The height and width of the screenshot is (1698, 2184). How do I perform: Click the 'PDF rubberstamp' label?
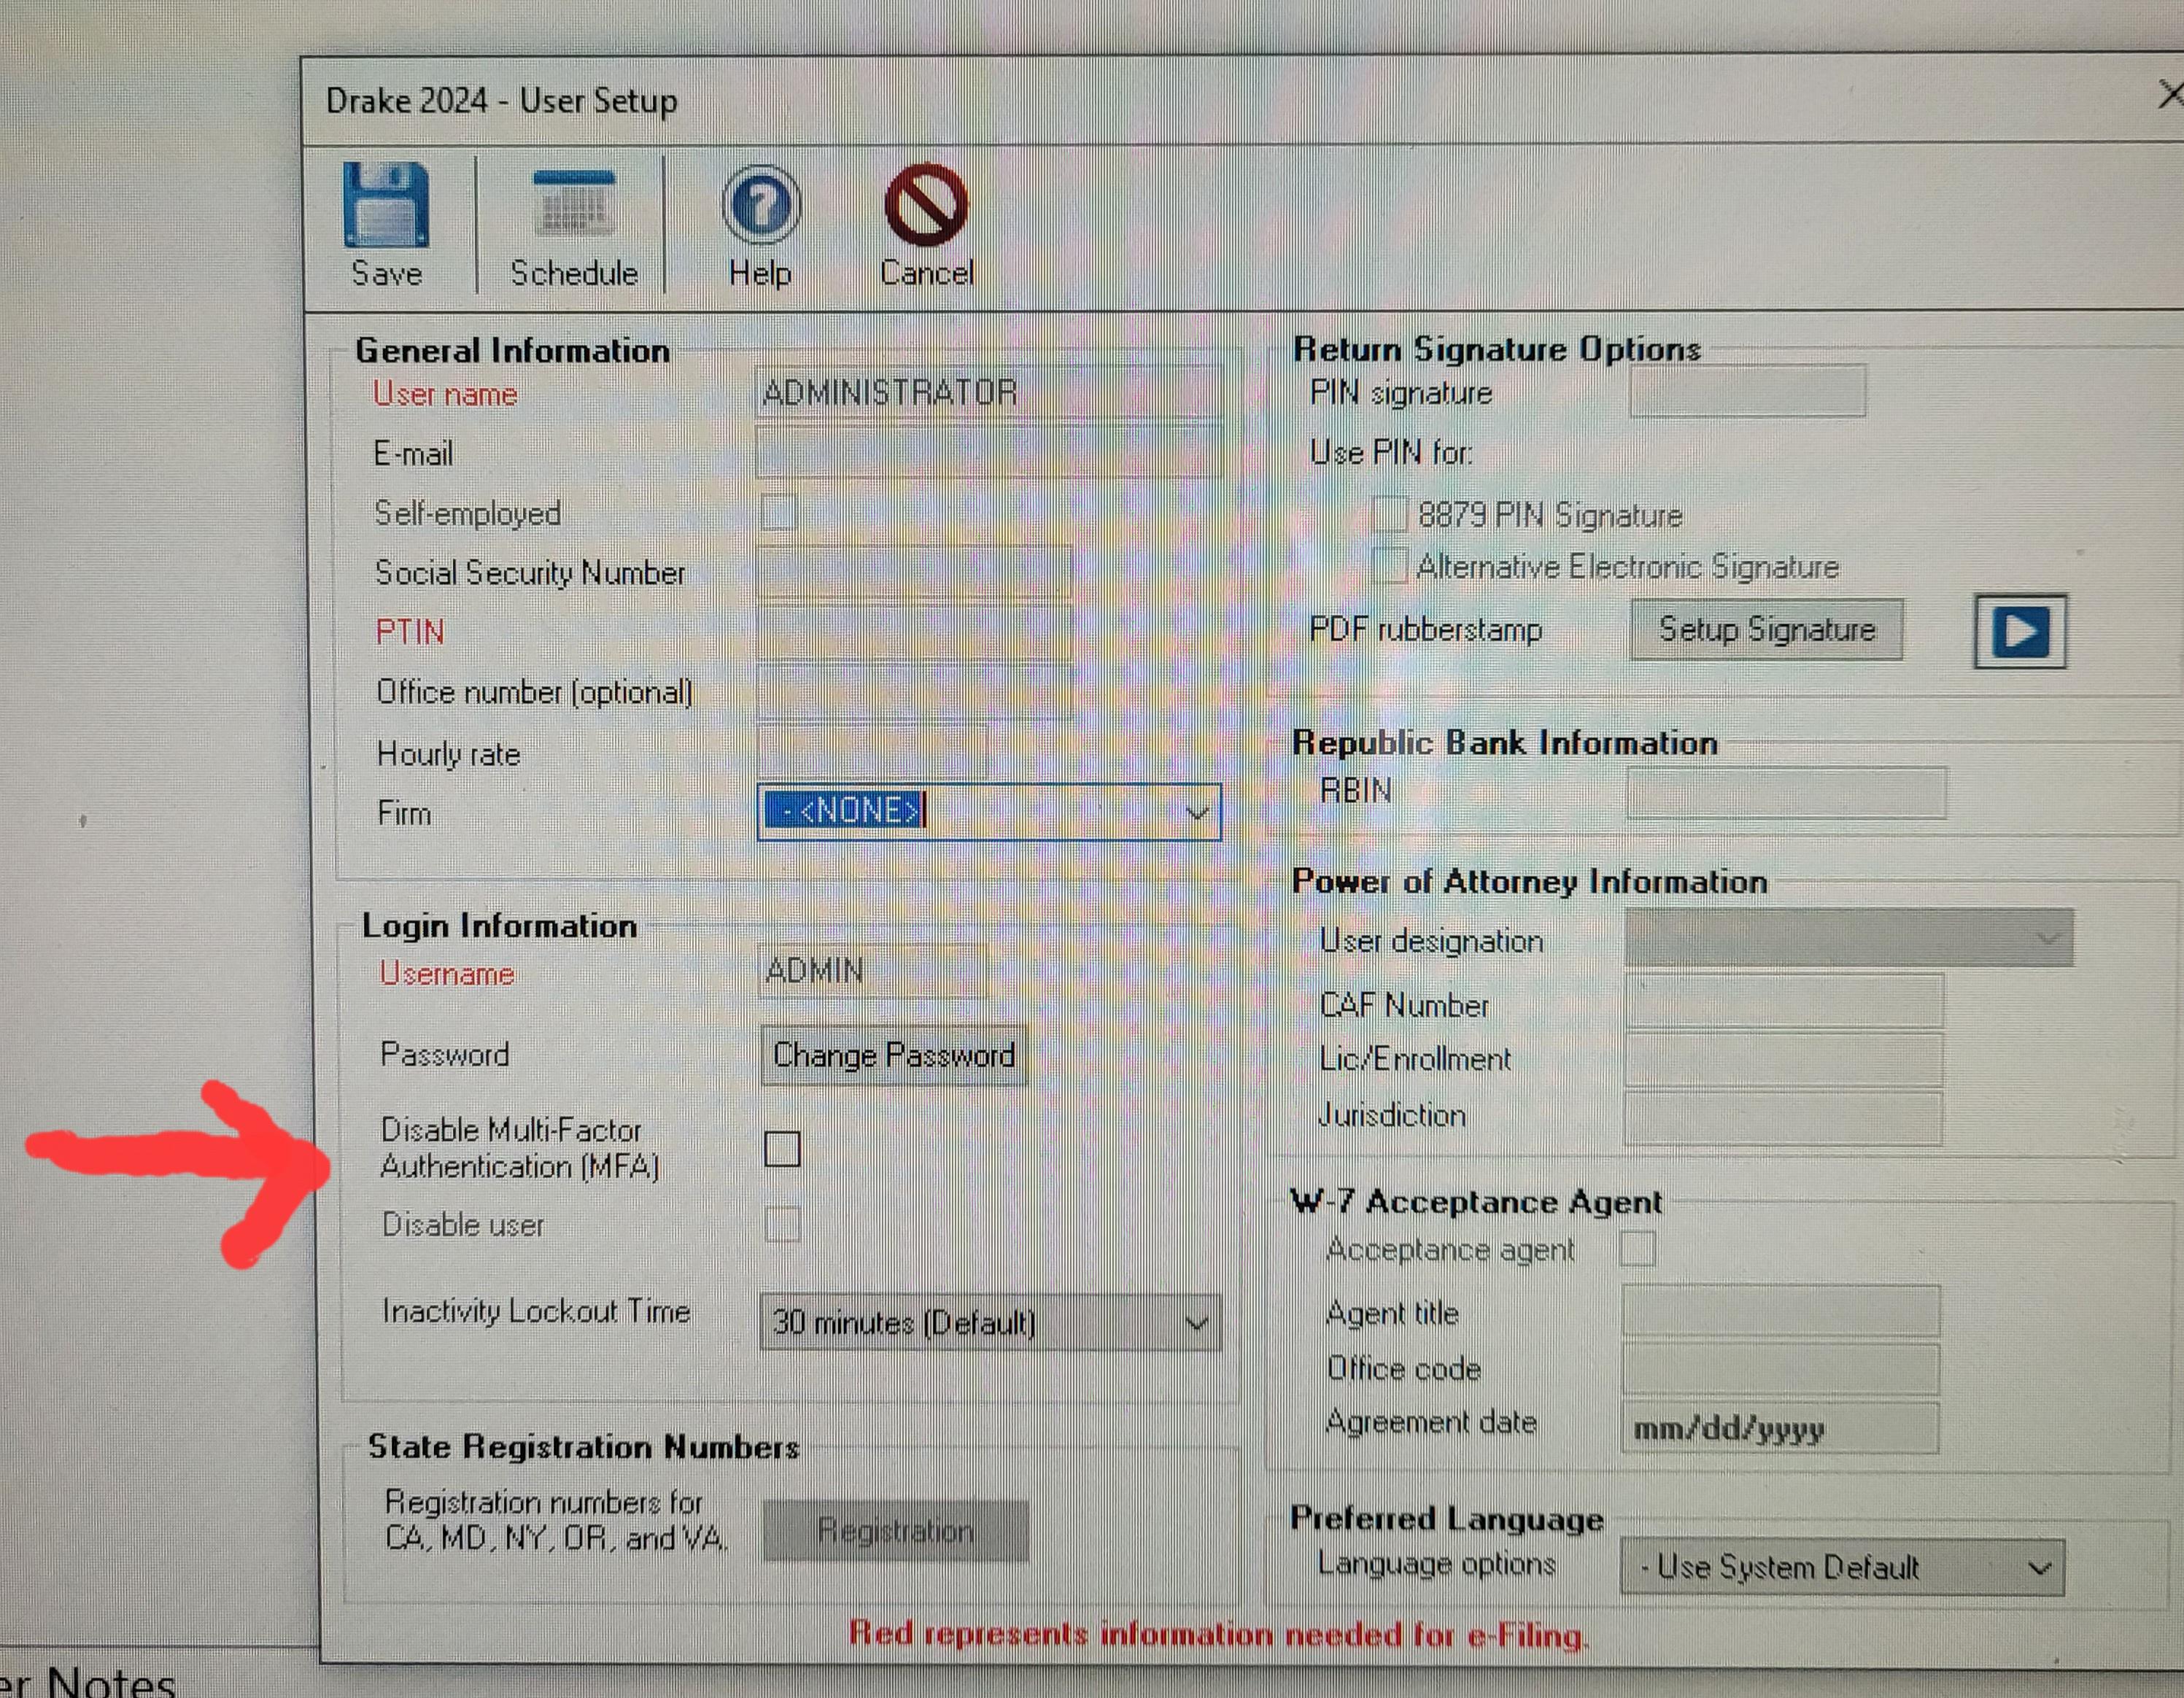[x=1426, y=629]
